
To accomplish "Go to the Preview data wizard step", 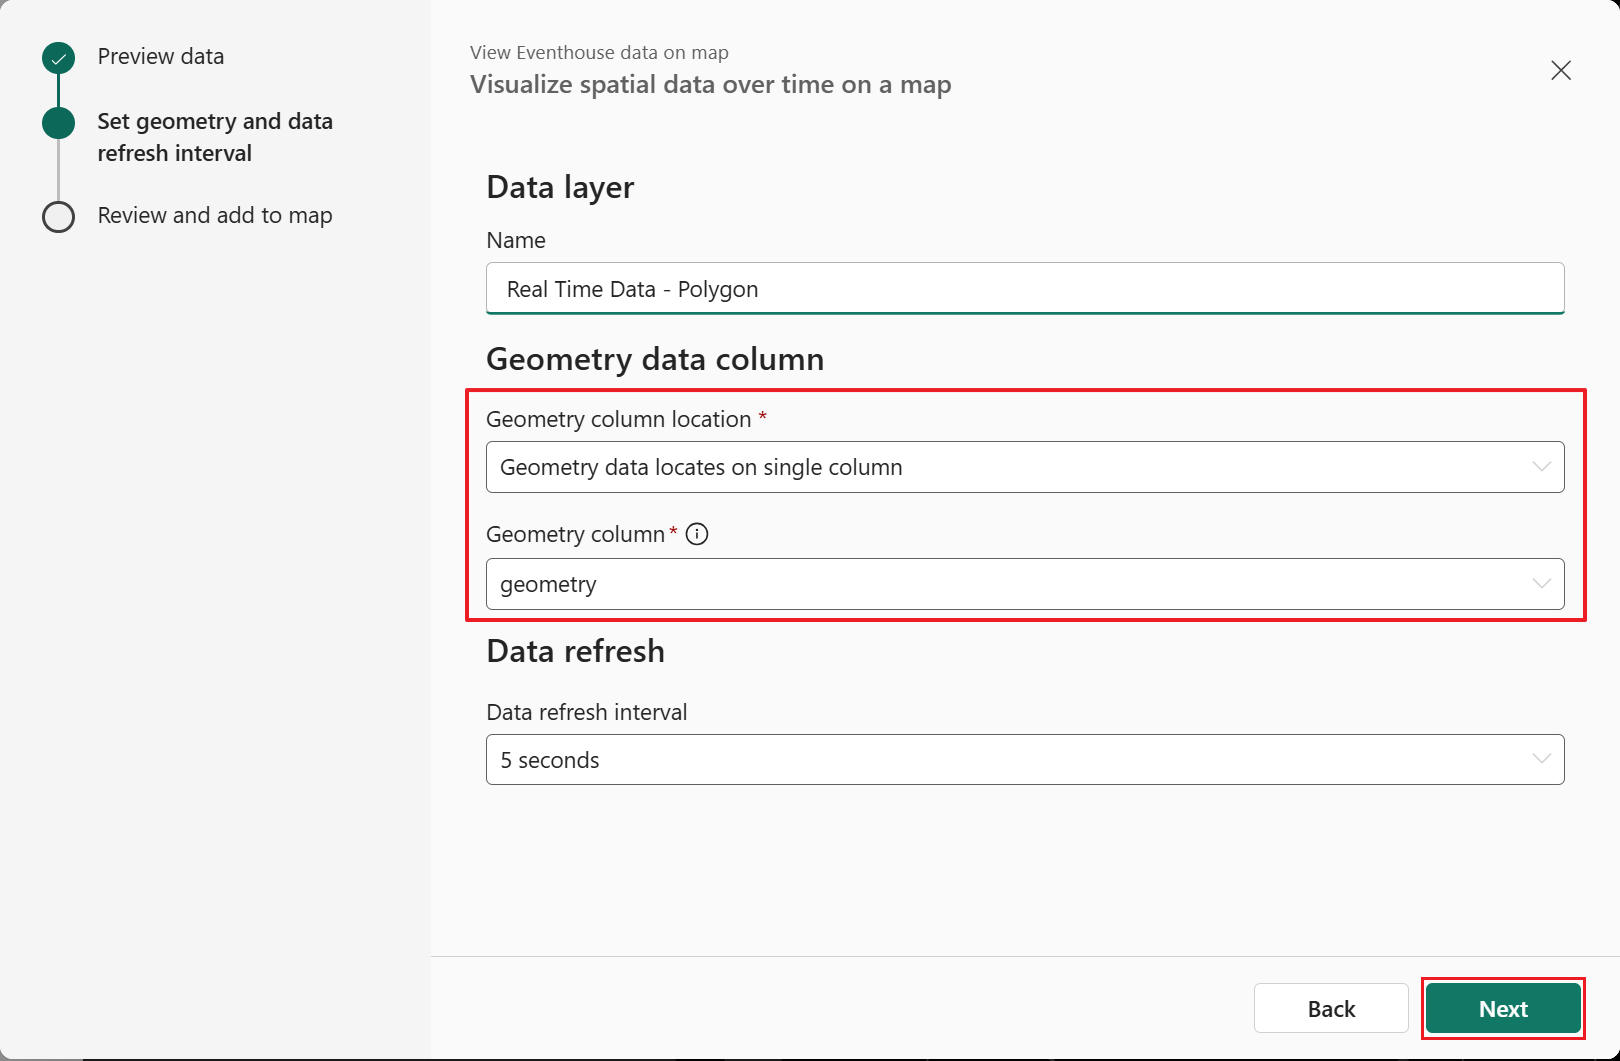I will pos(160,57).
